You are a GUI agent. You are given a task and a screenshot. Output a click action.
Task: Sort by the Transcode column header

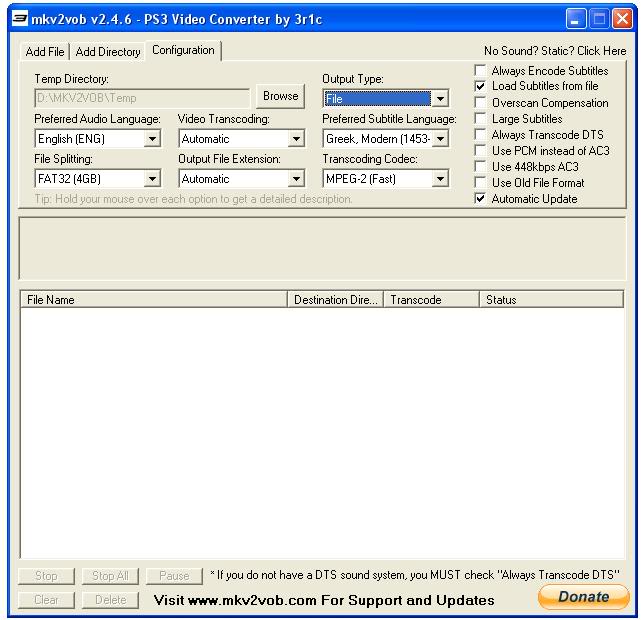[431, 299]
